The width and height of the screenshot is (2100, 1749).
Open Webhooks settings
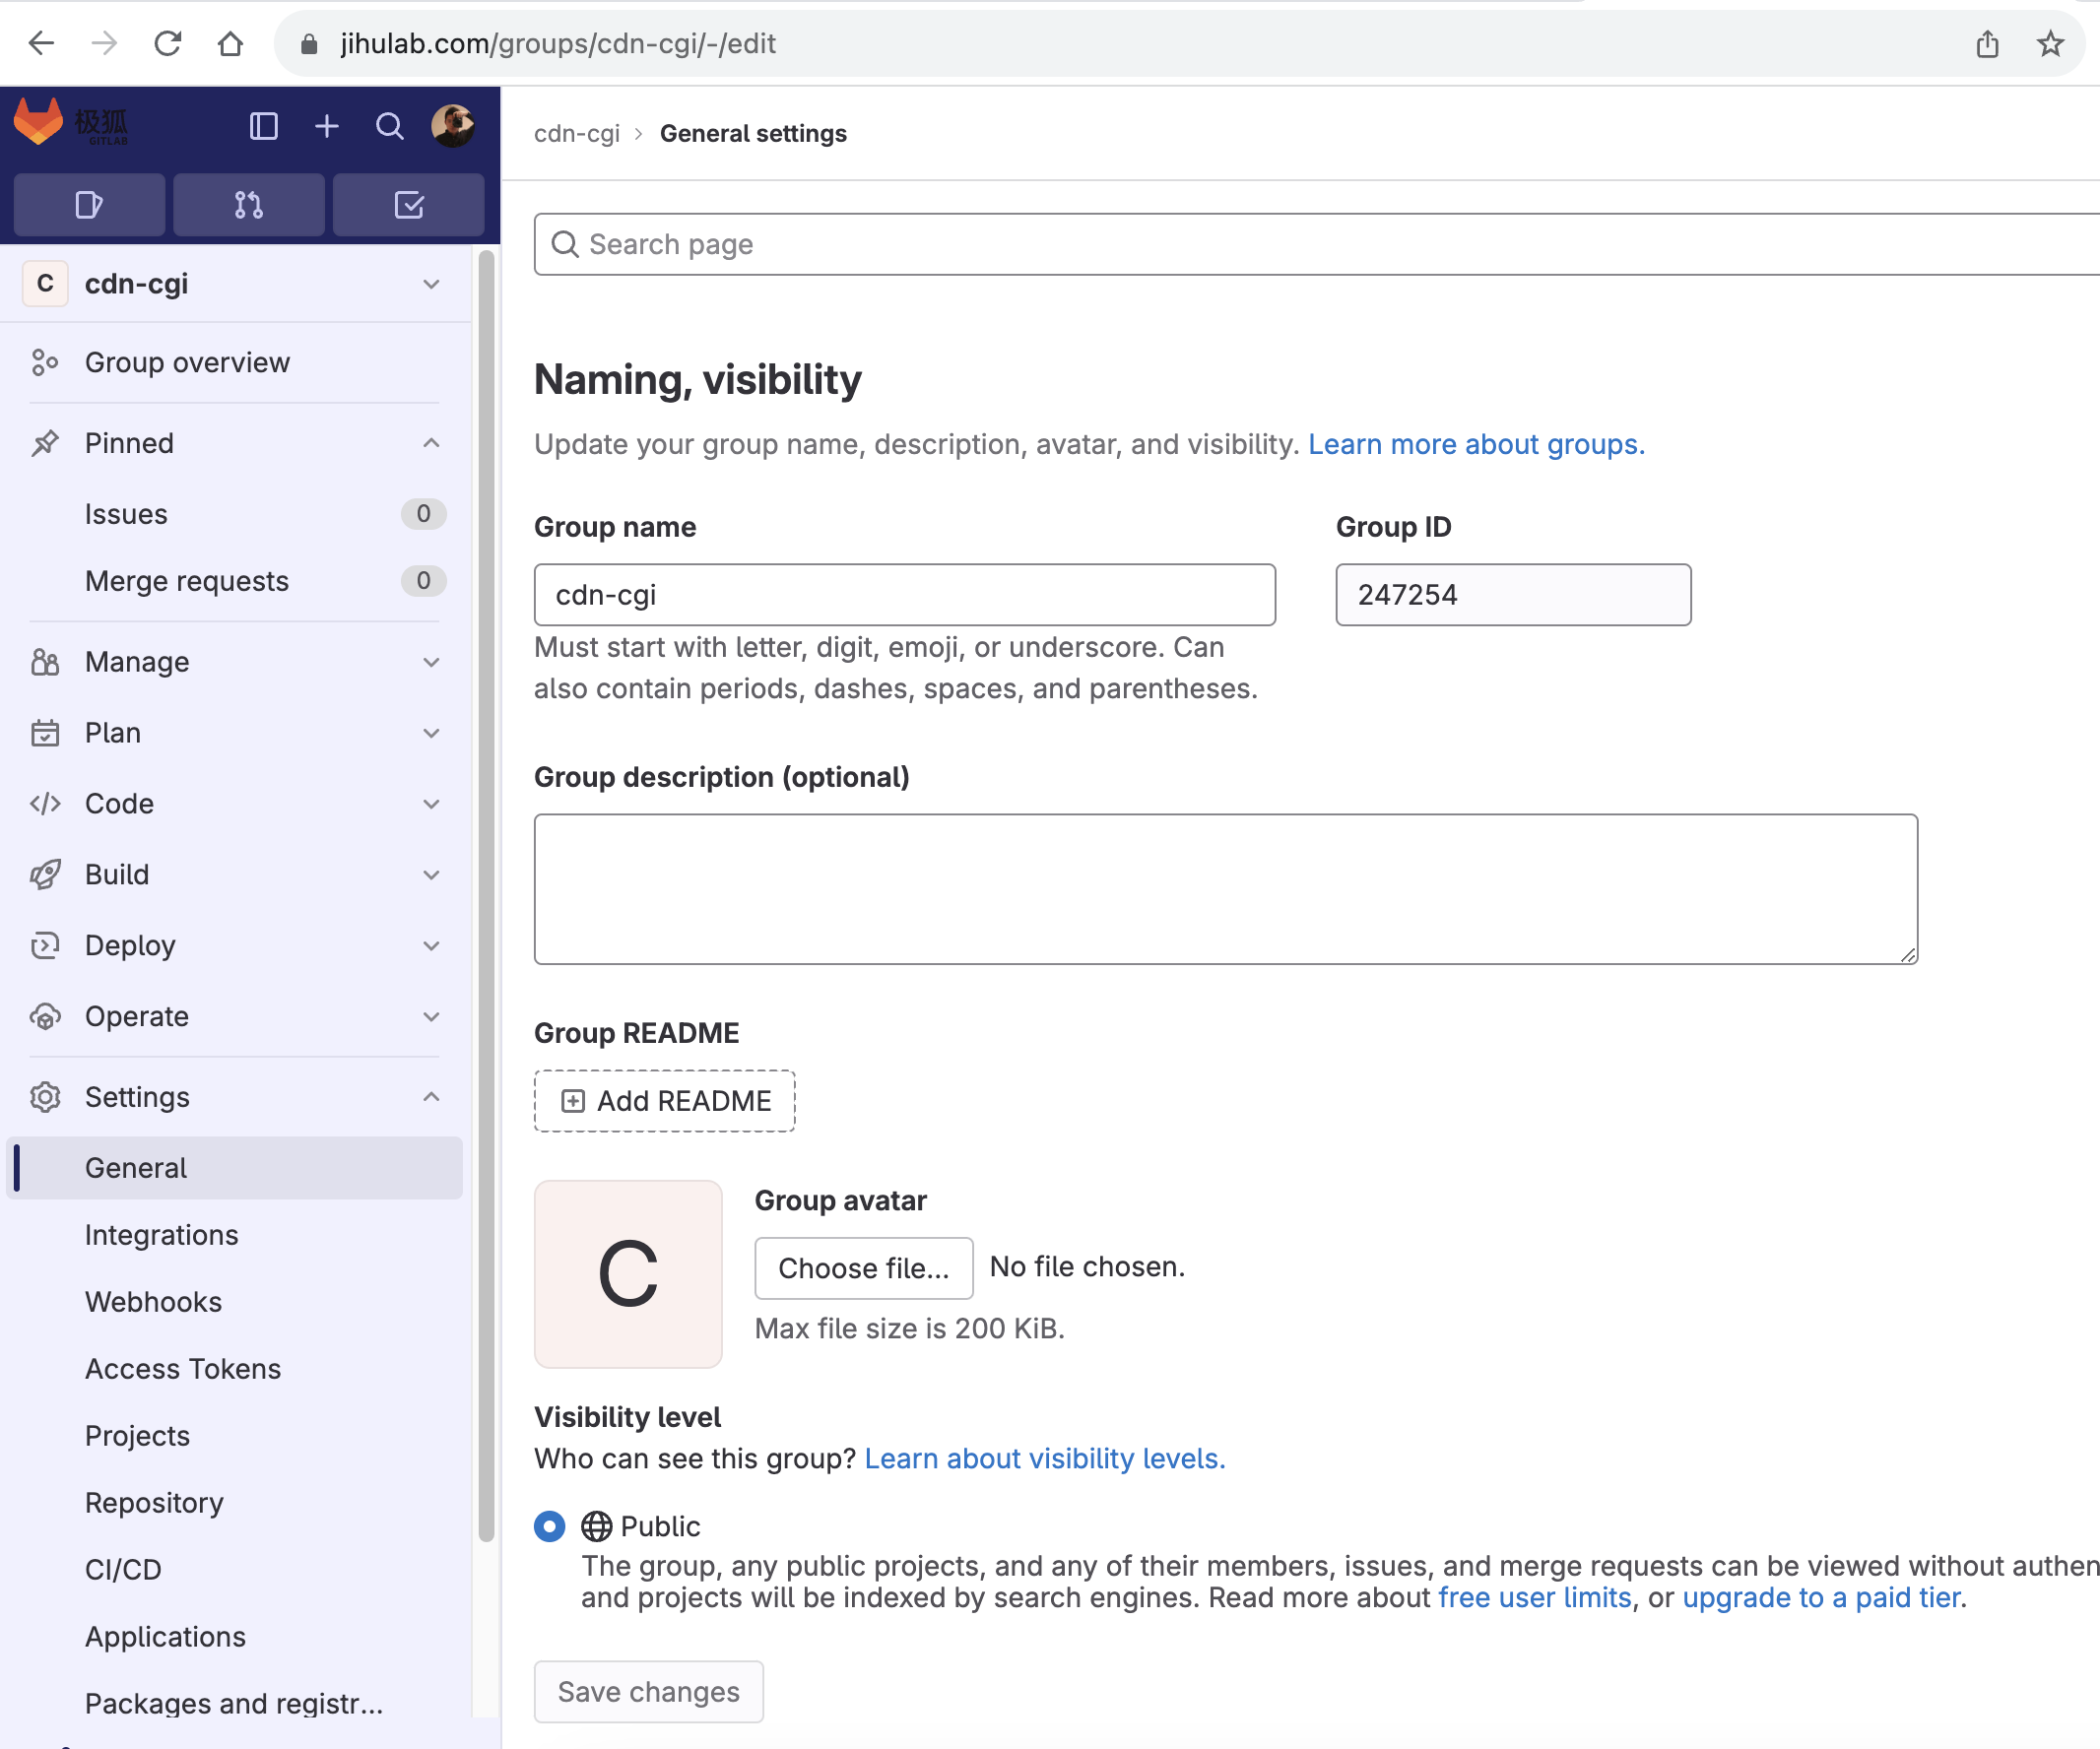coord(234,1302)
